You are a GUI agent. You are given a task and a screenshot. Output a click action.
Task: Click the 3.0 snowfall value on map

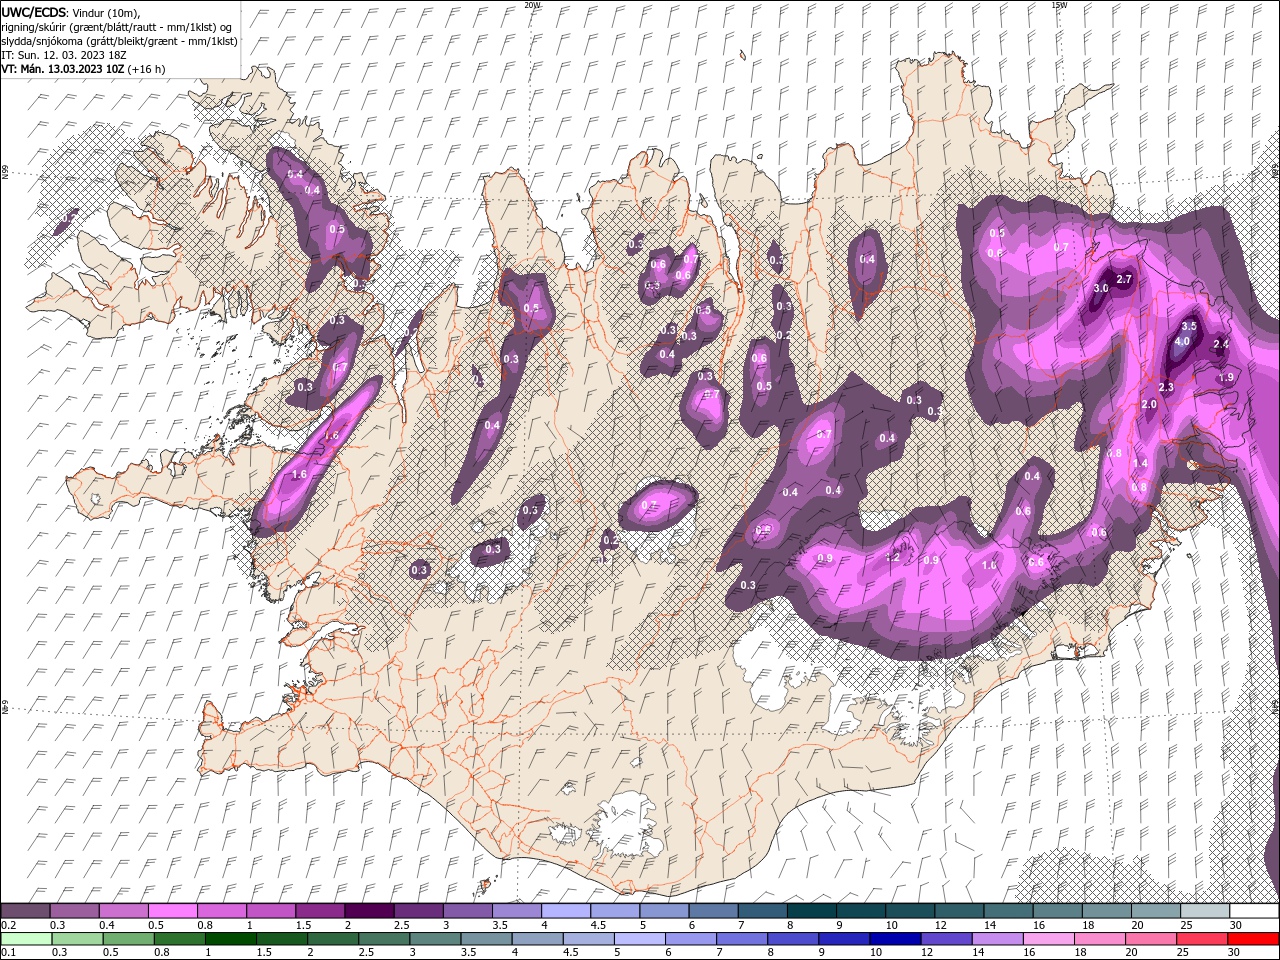click(x=1101, y=288)
